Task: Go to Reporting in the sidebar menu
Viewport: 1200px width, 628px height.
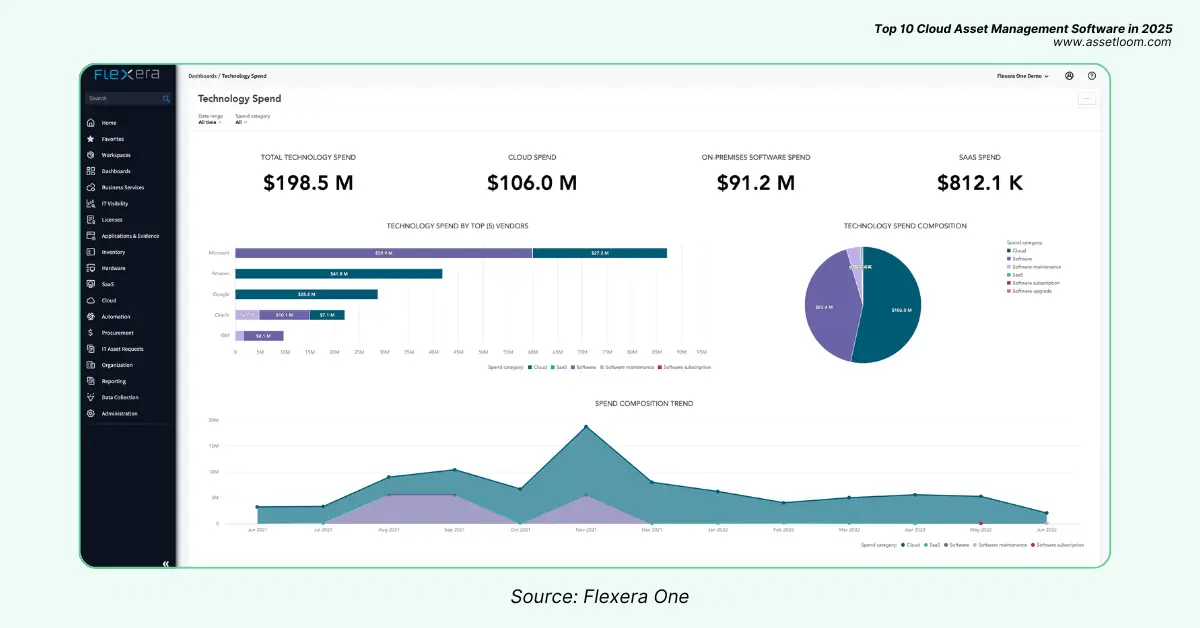Action: [x=113, y=381]
